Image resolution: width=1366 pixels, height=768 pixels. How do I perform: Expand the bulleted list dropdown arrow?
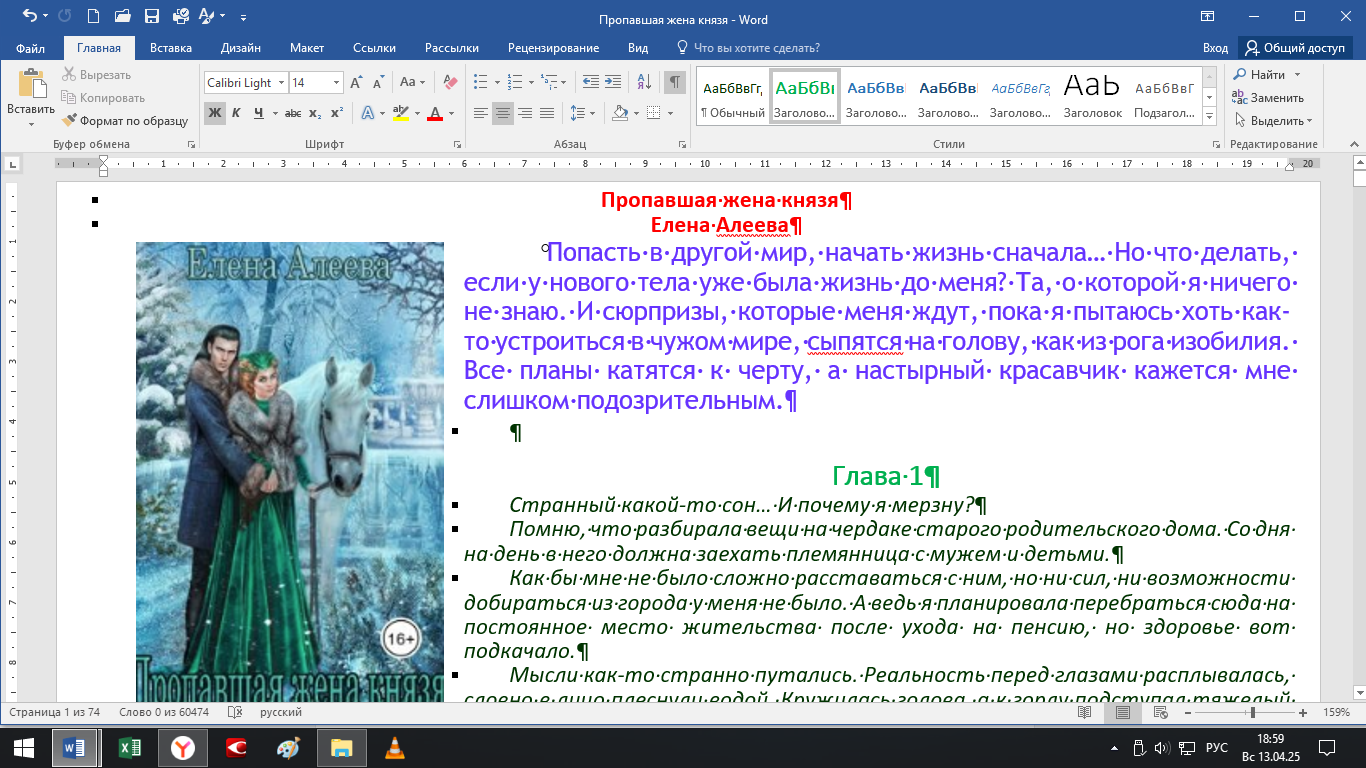(x=497, y=83)
